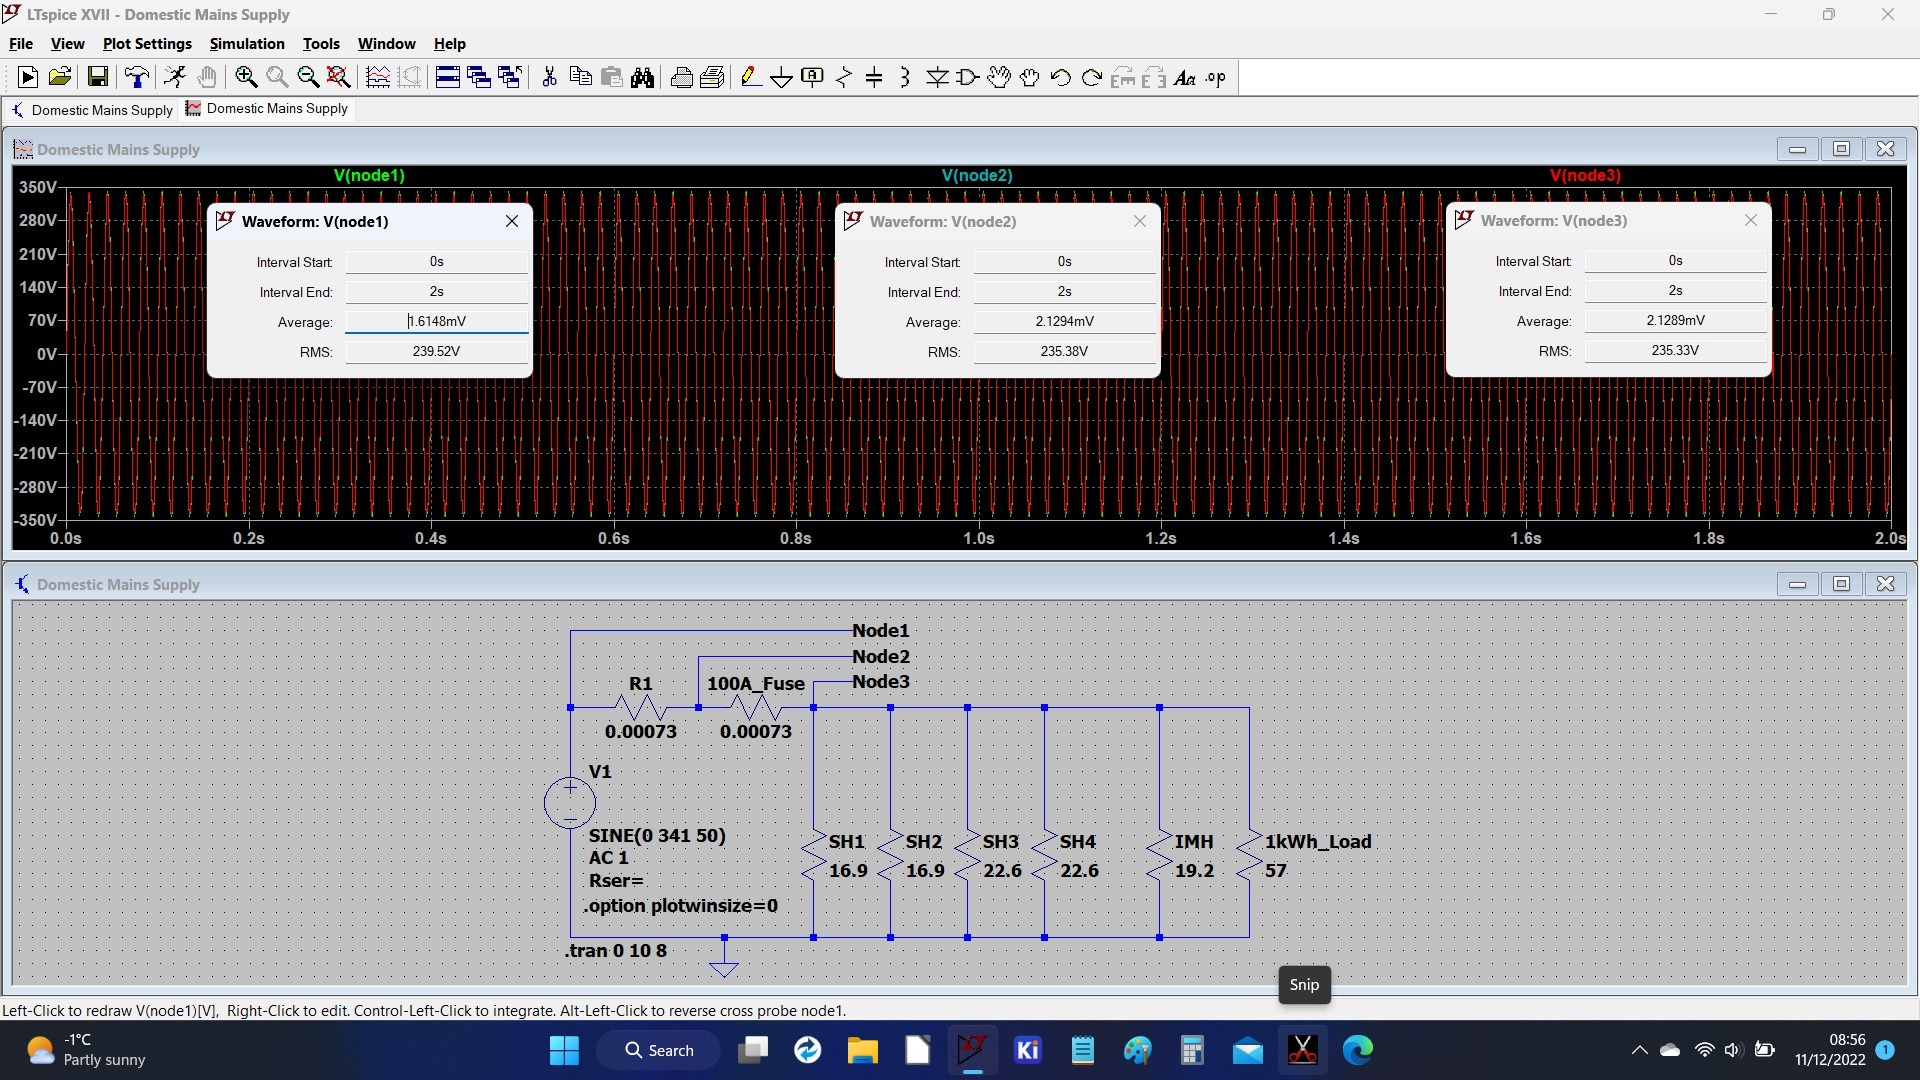Click the Redo arrow icon
This screenshot has width=1920, height=1080.
(x=1092, y=77)
